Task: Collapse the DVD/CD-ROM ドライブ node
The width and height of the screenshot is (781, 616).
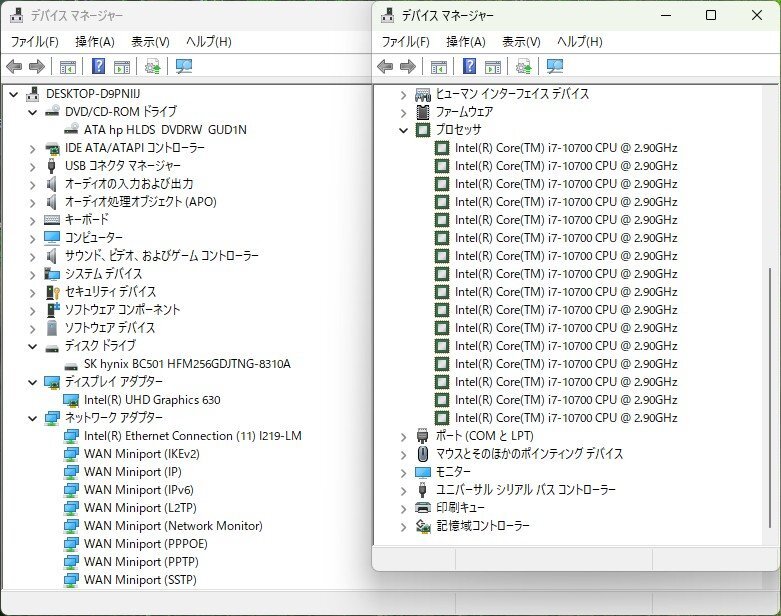Action: coord(33,112)
